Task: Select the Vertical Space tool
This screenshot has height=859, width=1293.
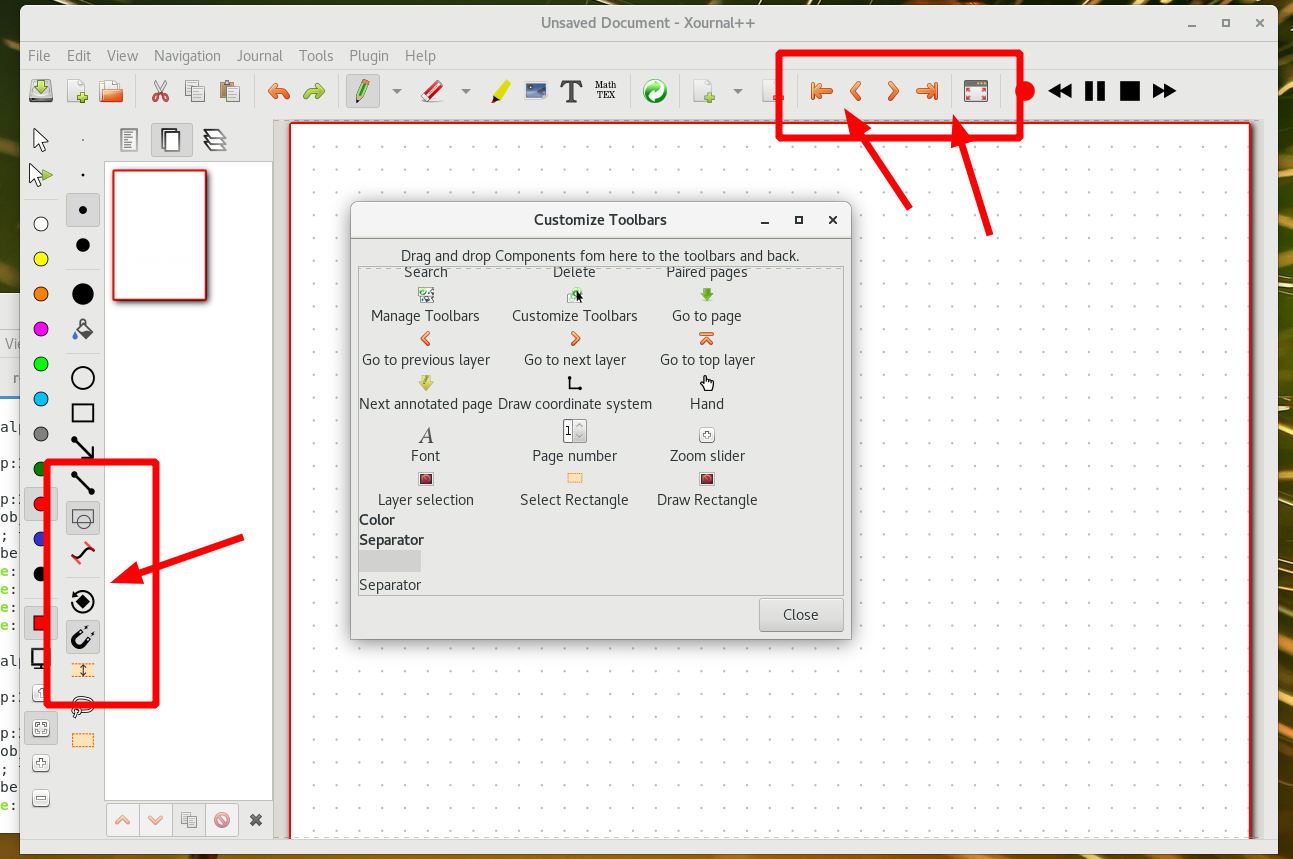Action: tap(83, 670)
